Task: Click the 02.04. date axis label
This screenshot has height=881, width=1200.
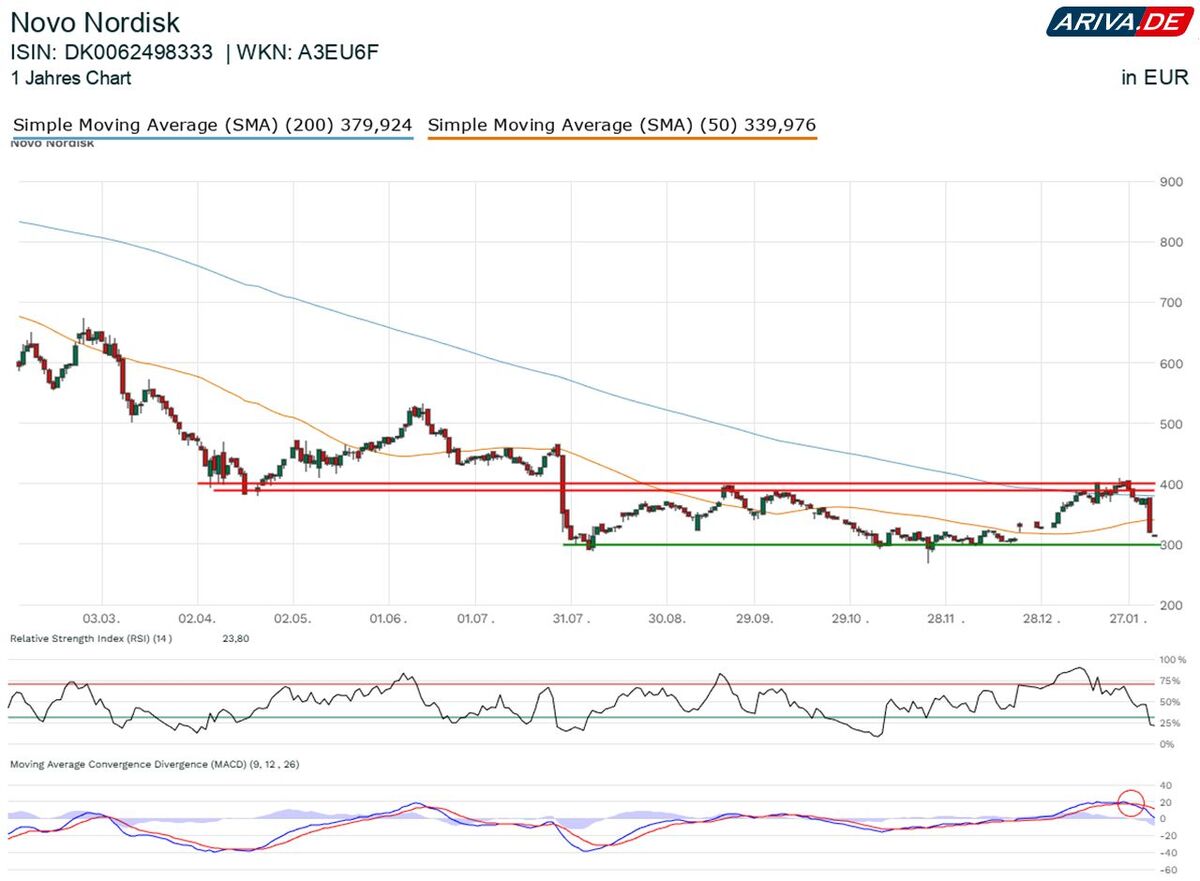Action: pyautogui.click(x=197, y=620)
